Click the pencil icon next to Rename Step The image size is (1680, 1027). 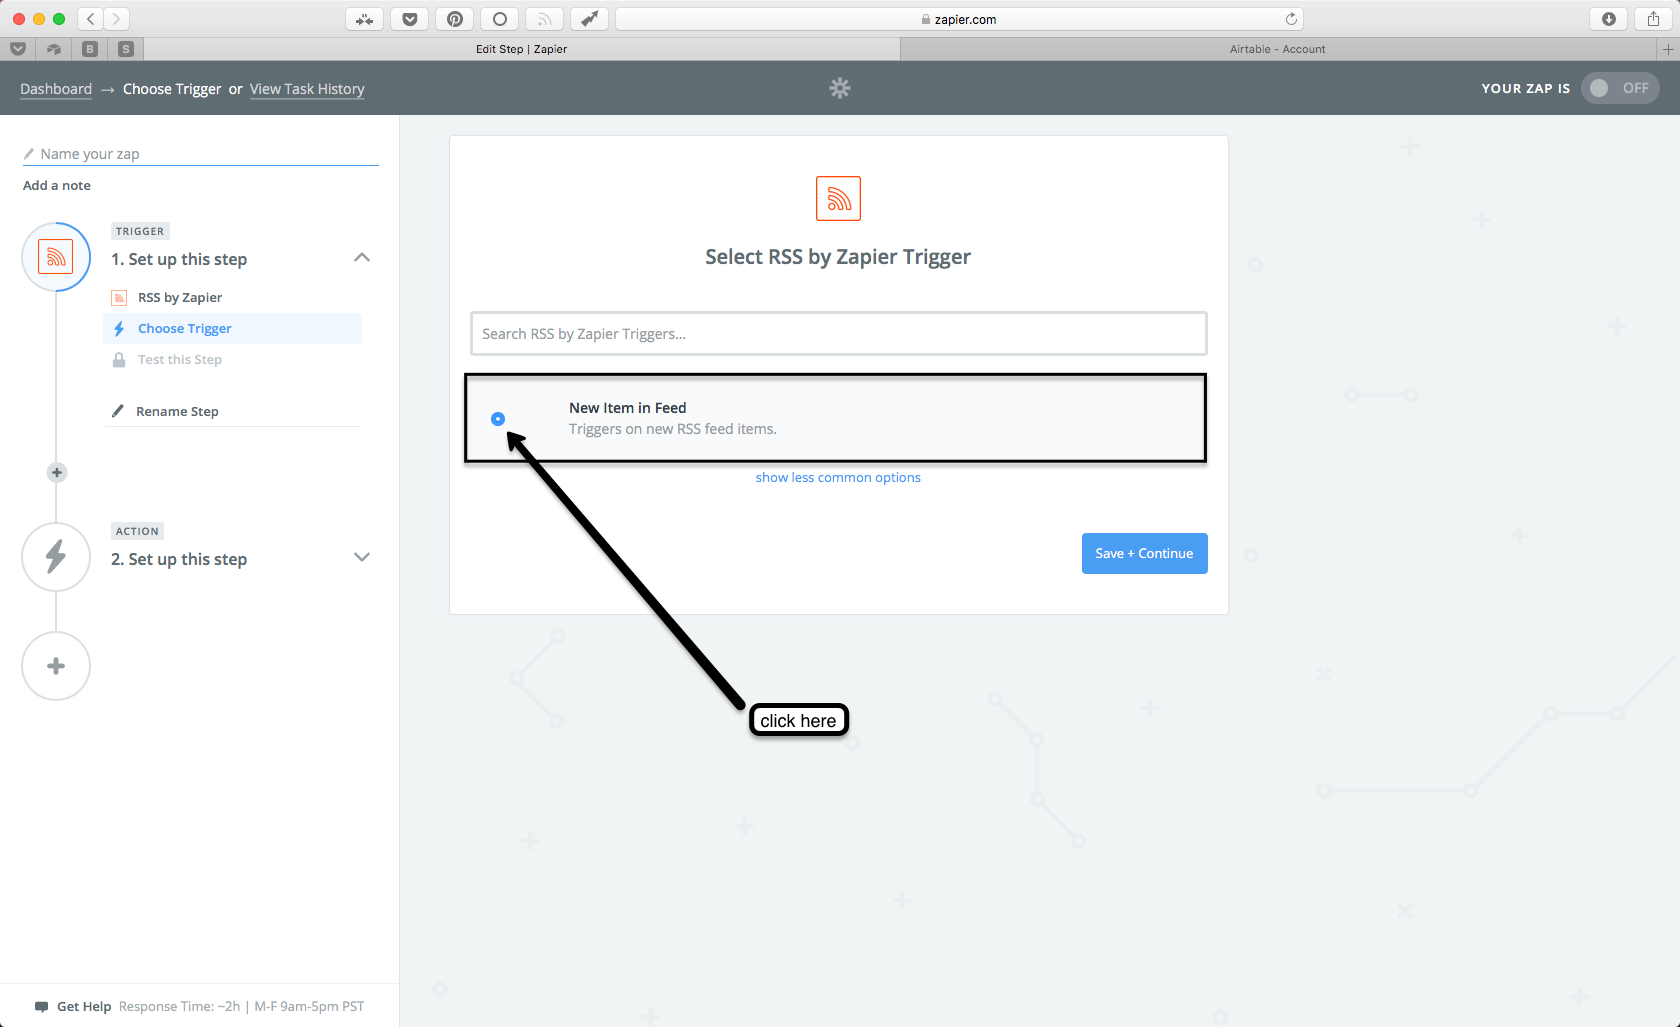[x=118, y=411]
